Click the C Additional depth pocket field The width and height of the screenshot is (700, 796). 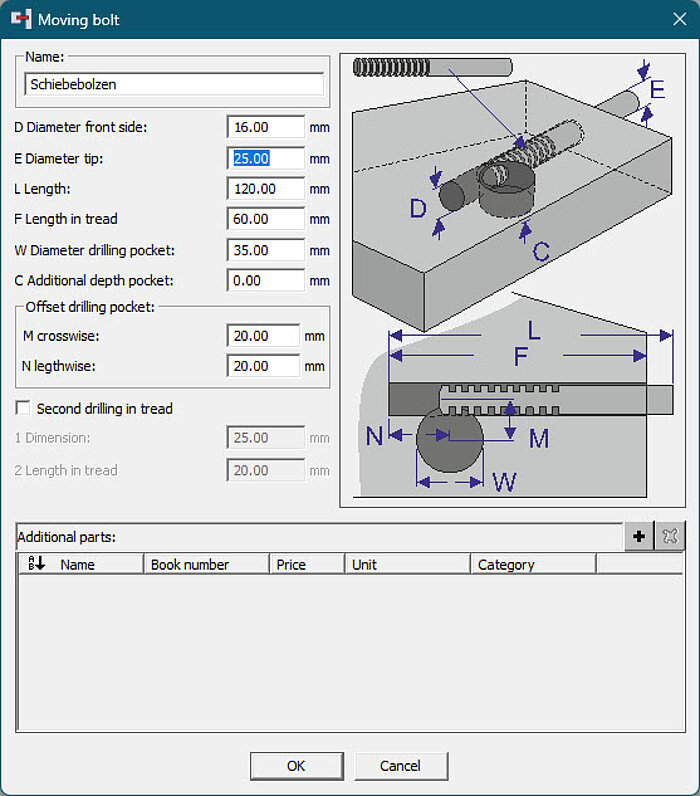coord(265,281)
